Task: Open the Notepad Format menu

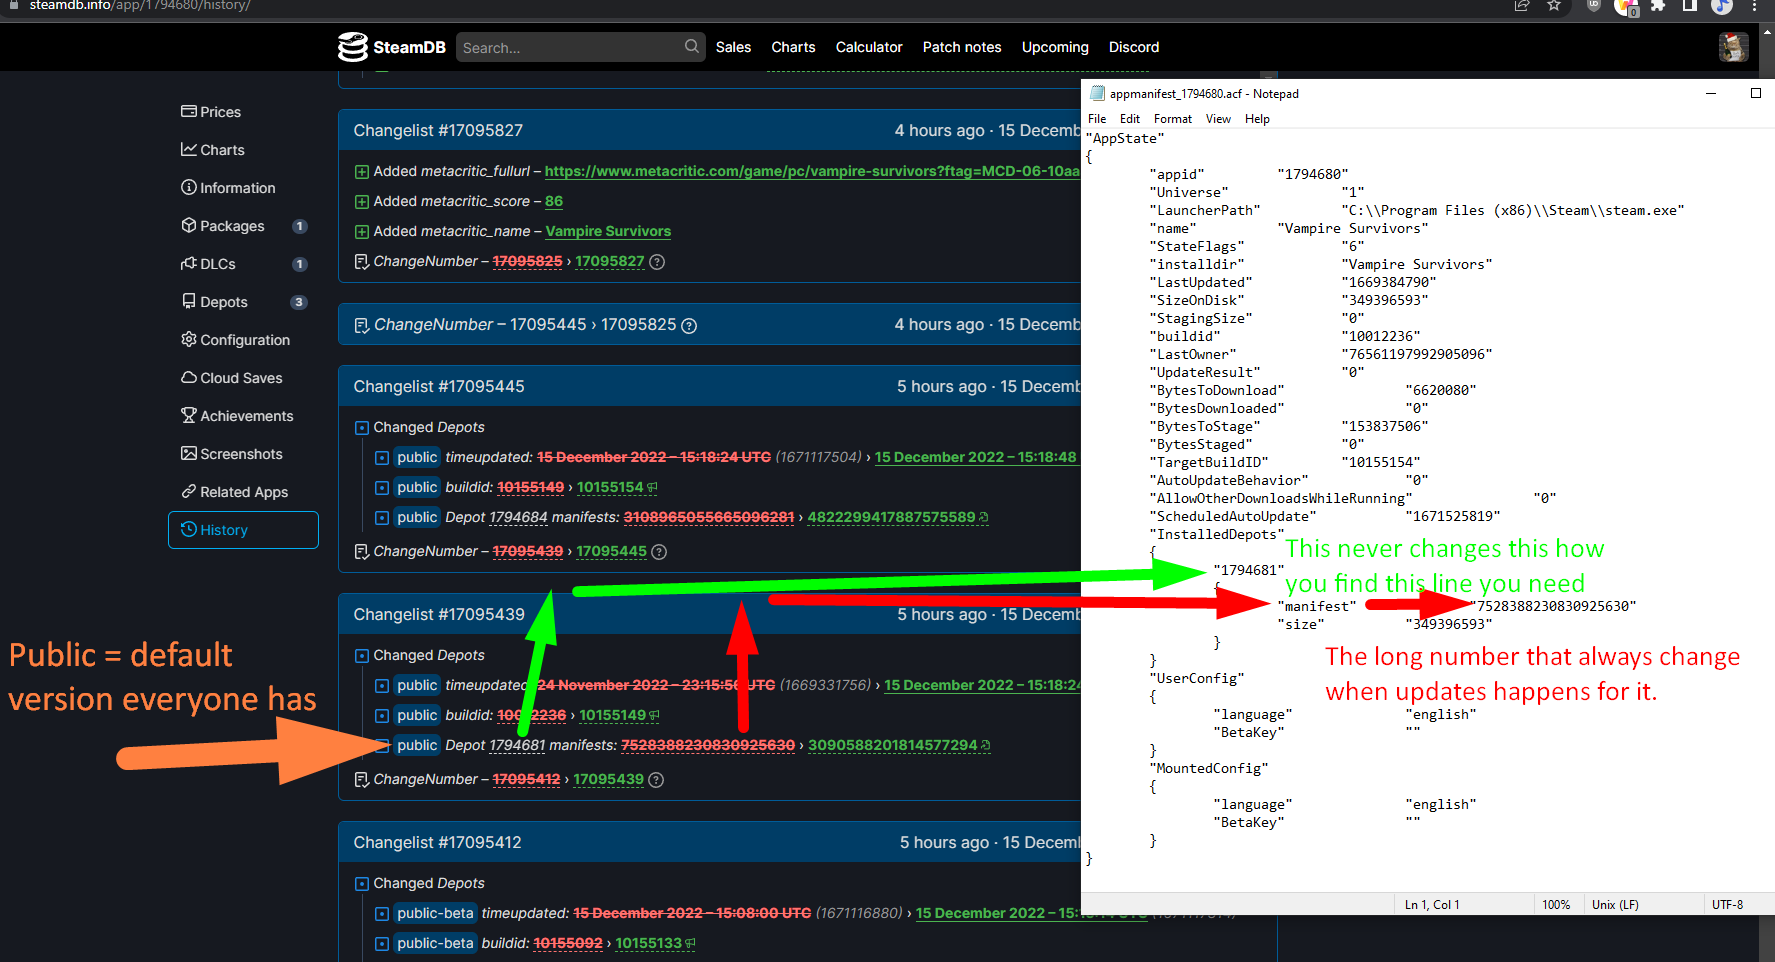Action: [1173, 119]
